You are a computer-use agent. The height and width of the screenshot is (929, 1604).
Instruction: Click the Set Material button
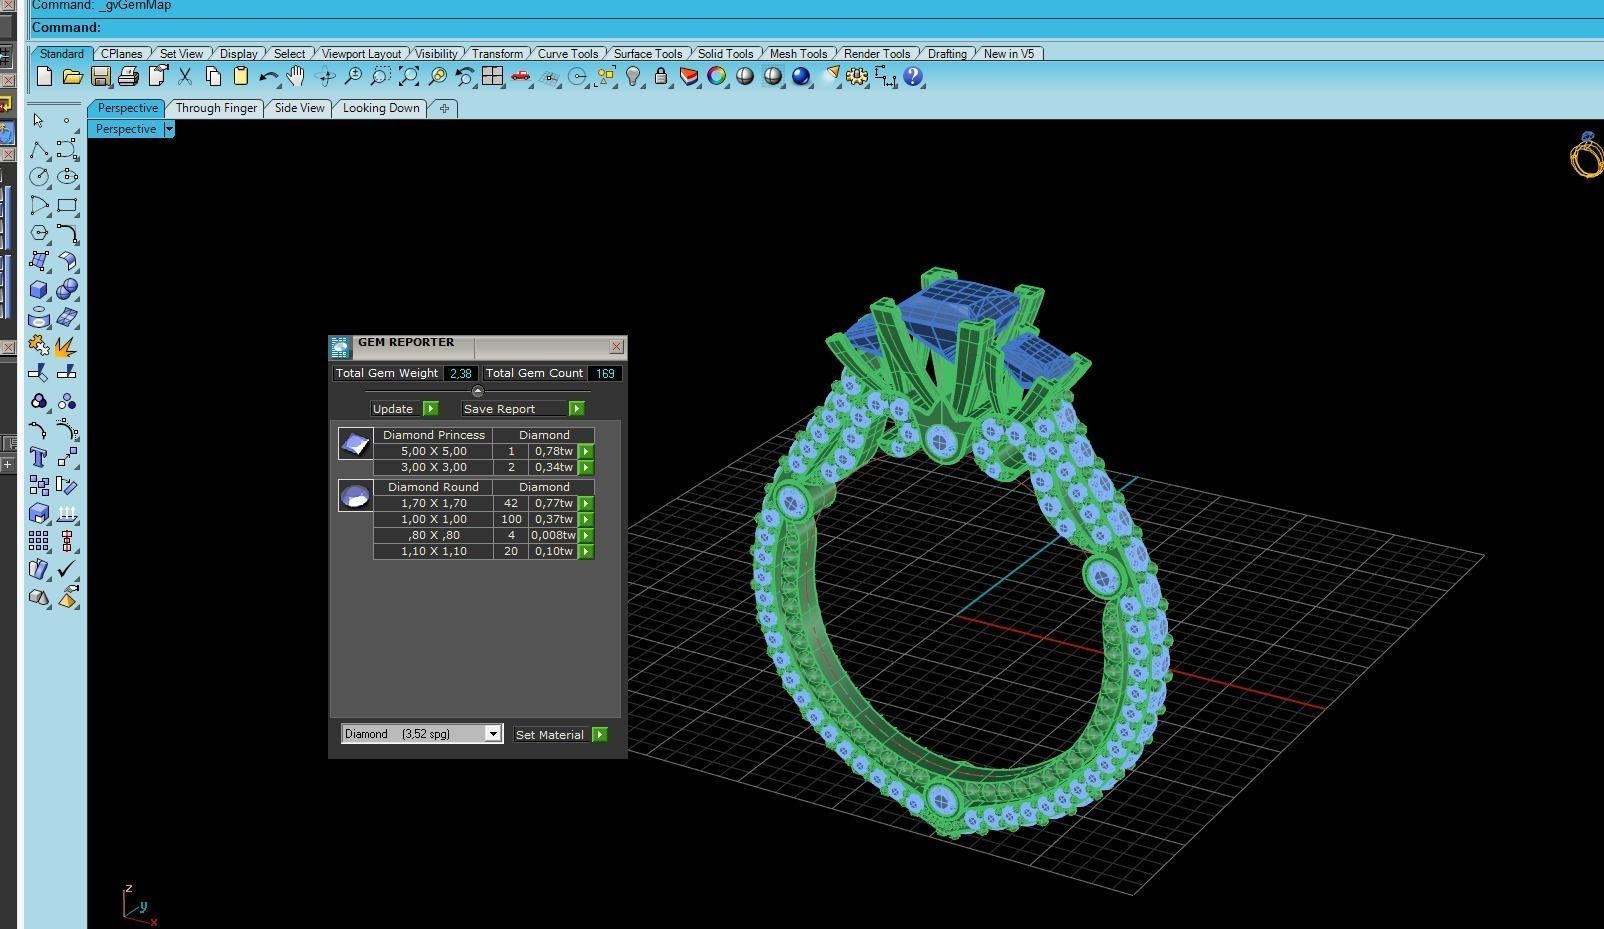click(560, 734)
